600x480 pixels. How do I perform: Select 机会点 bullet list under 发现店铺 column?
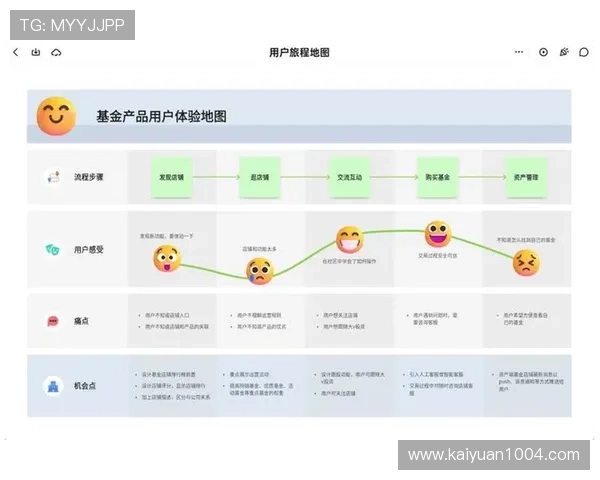click(x=173, y=386)
